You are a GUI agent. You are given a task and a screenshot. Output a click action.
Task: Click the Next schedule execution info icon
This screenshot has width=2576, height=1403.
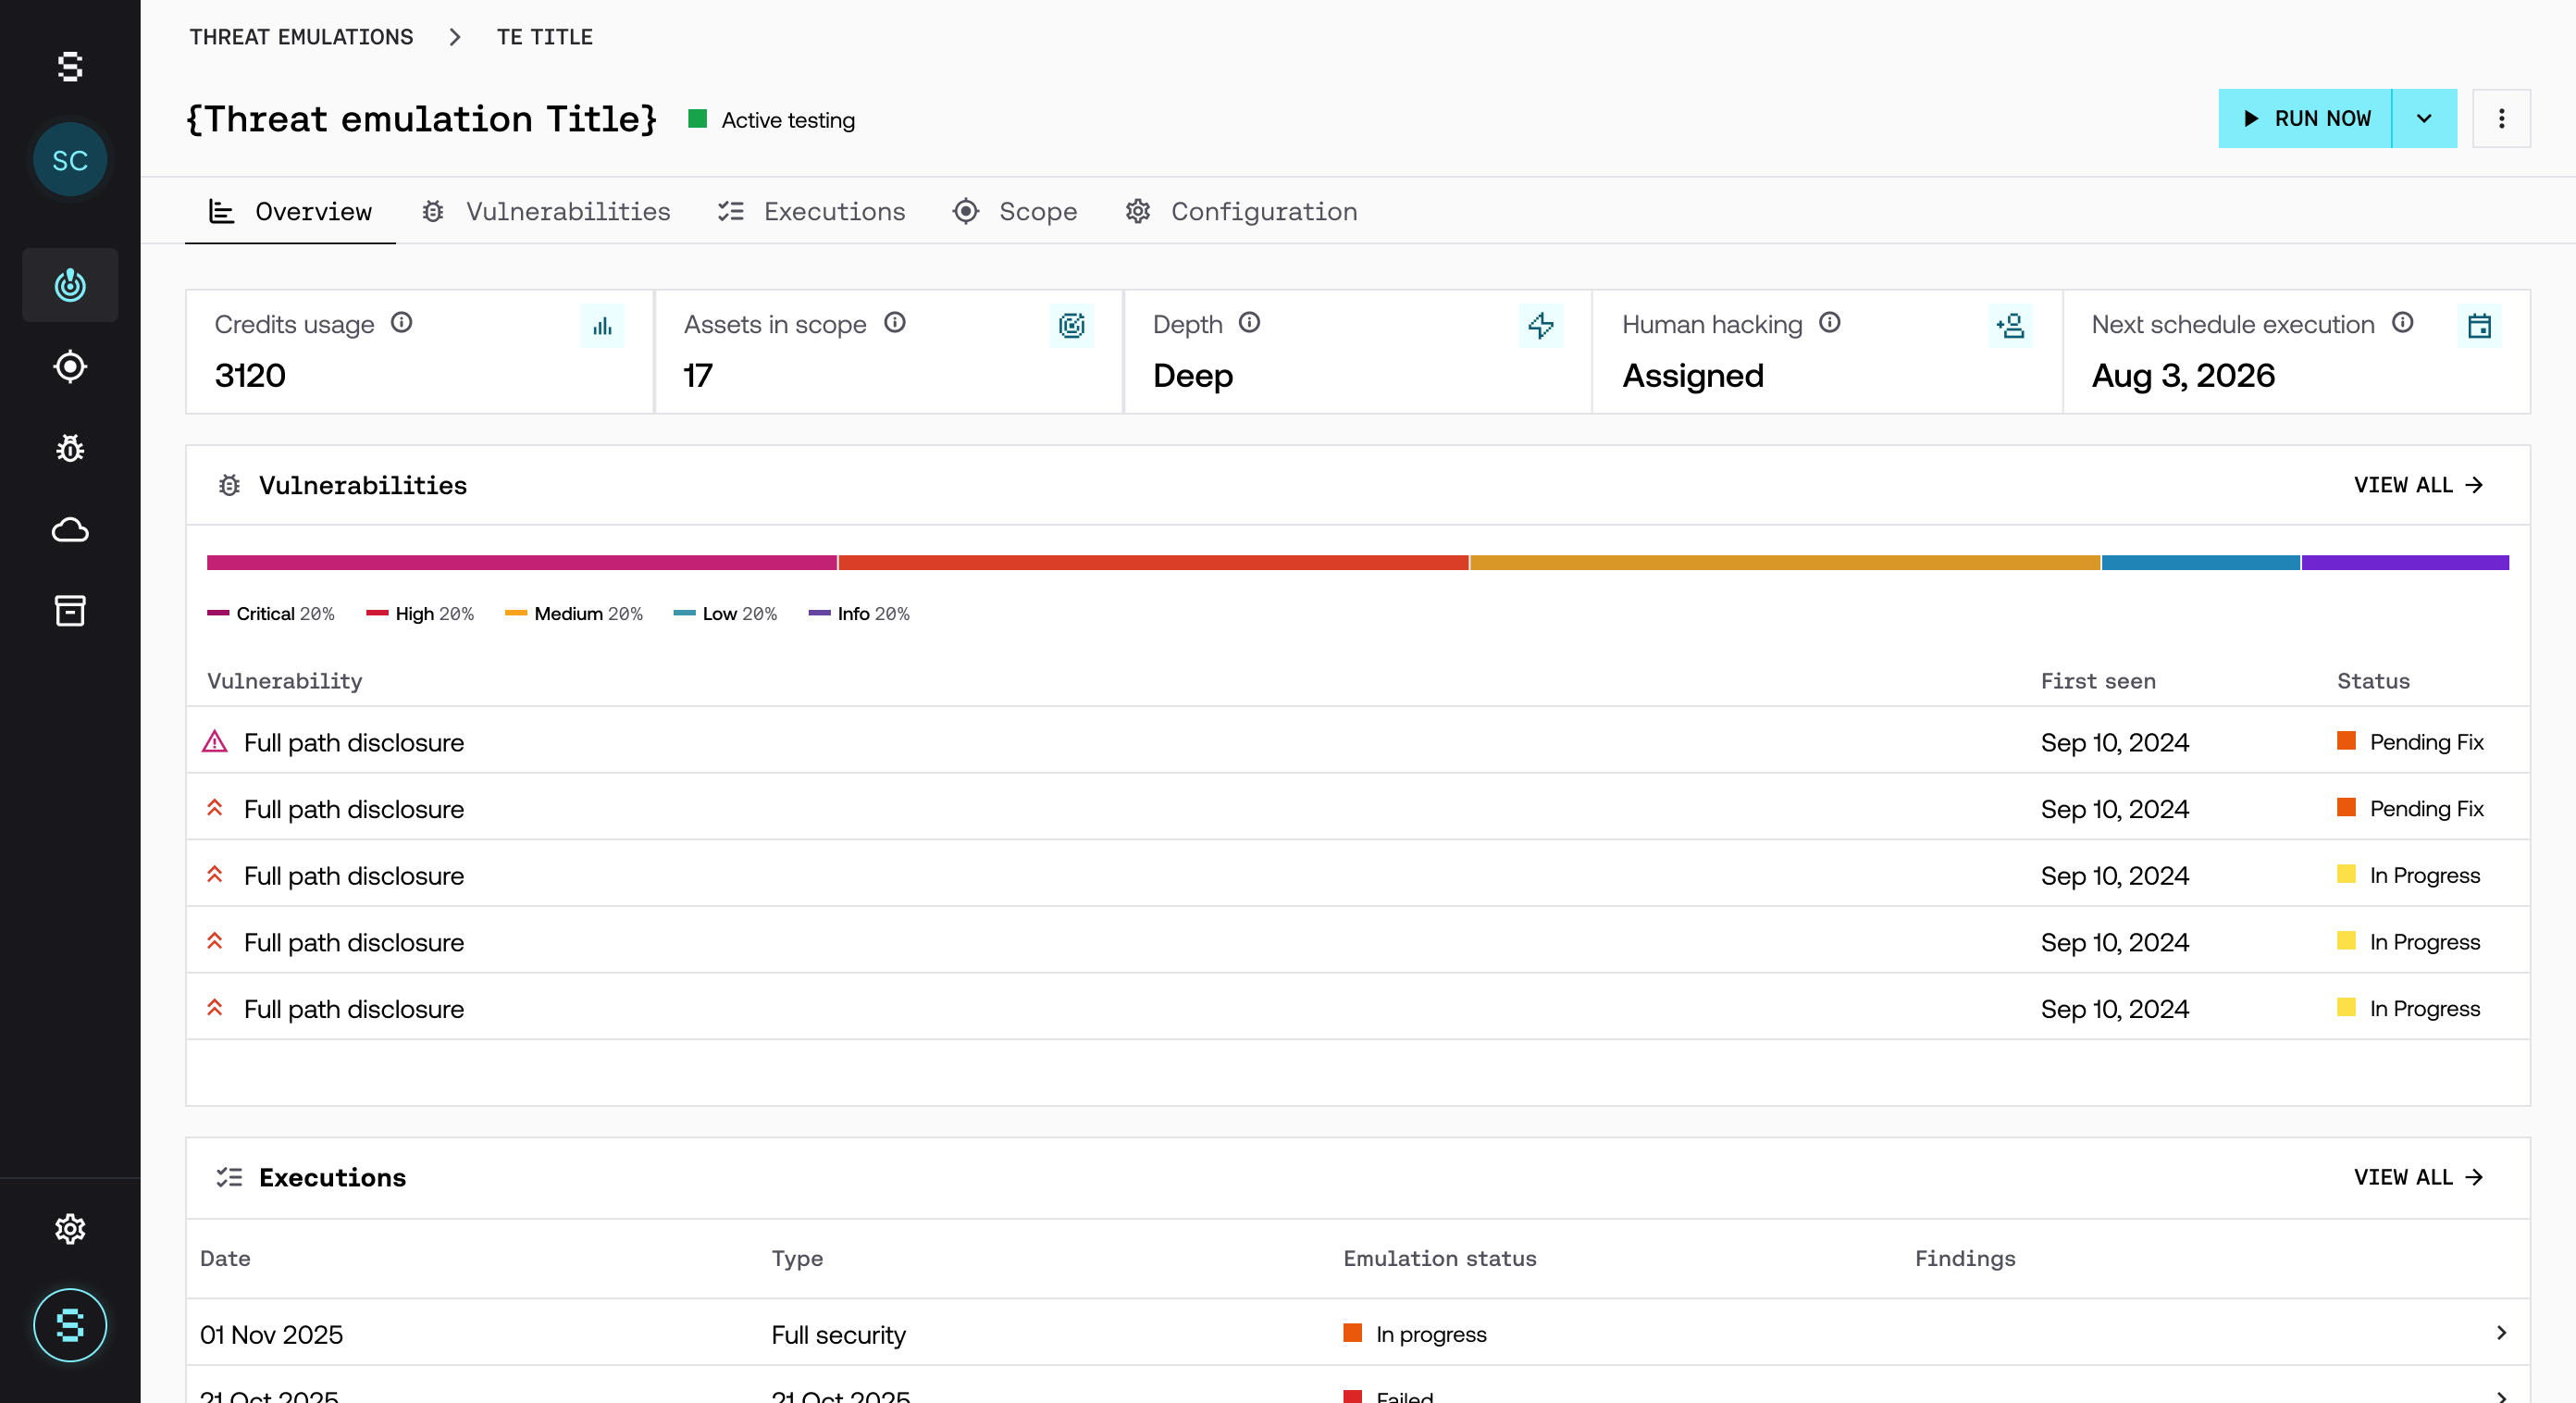[2403, 323]
